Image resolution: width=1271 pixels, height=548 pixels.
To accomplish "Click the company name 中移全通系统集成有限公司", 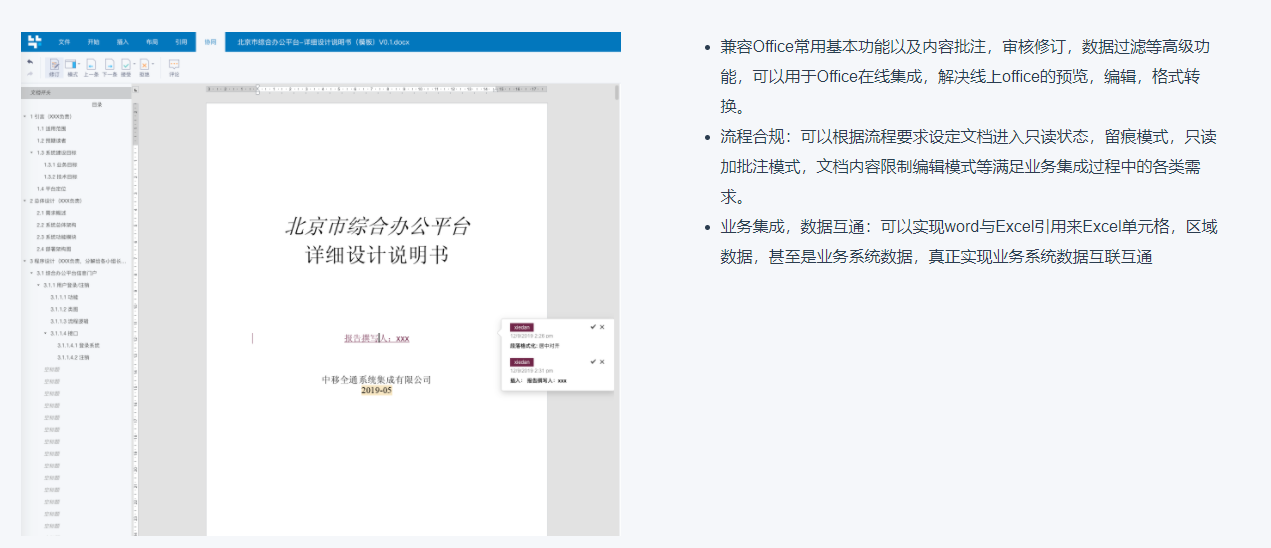I will click(377, 380).
